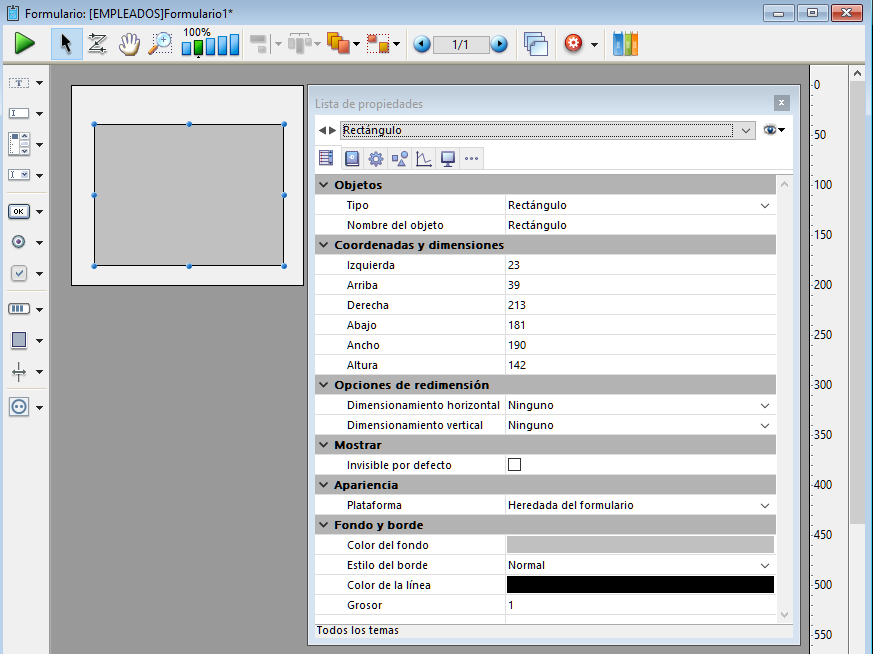Pick the progress indicator object tool
This screenshot has height=654, width=873.
[x=19, y=309]
